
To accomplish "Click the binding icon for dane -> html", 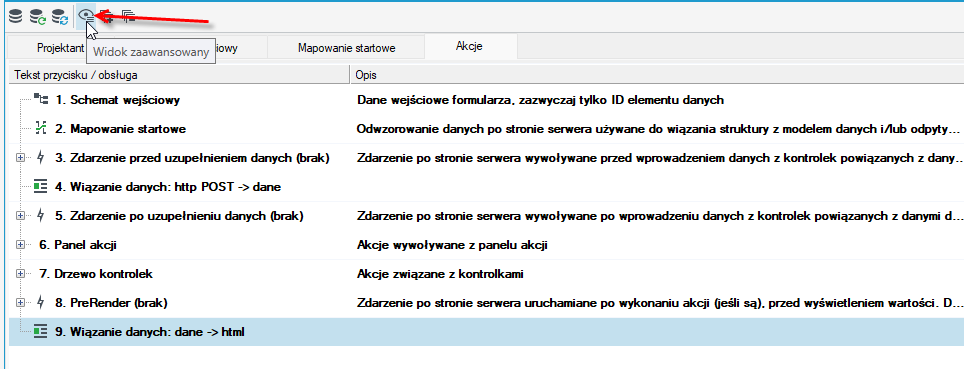I will 41,332.
